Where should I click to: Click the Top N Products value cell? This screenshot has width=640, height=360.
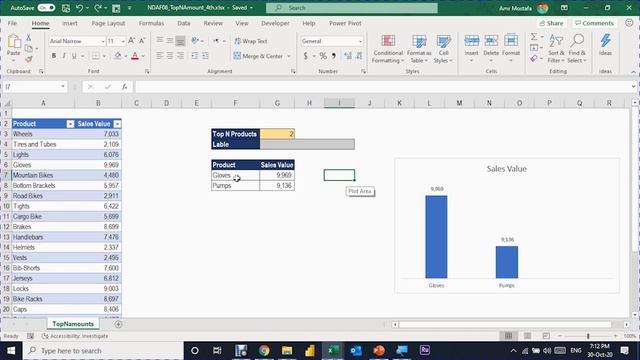click(x=277, y=134)
